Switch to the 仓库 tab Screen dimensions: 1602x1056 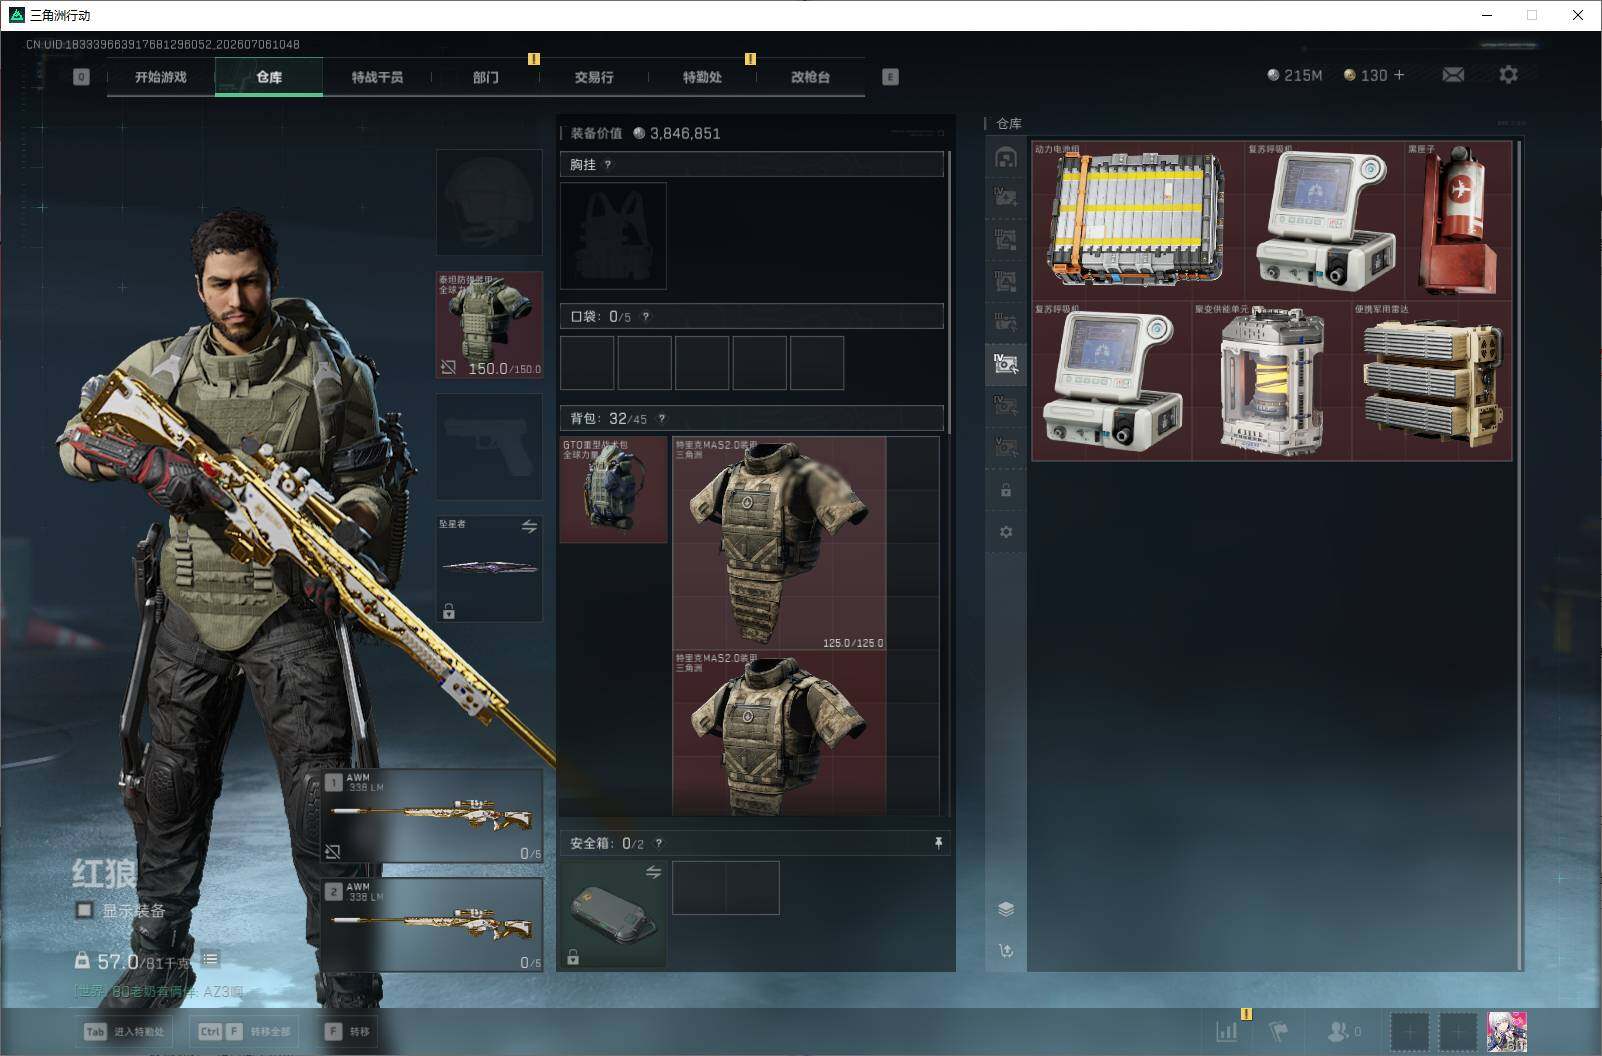point(269,77)
